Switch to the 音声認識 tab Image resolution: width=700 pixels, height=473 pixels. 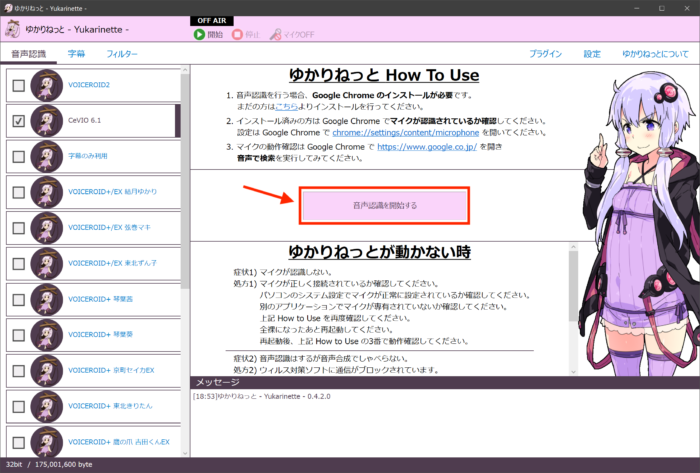coord(29,54)
